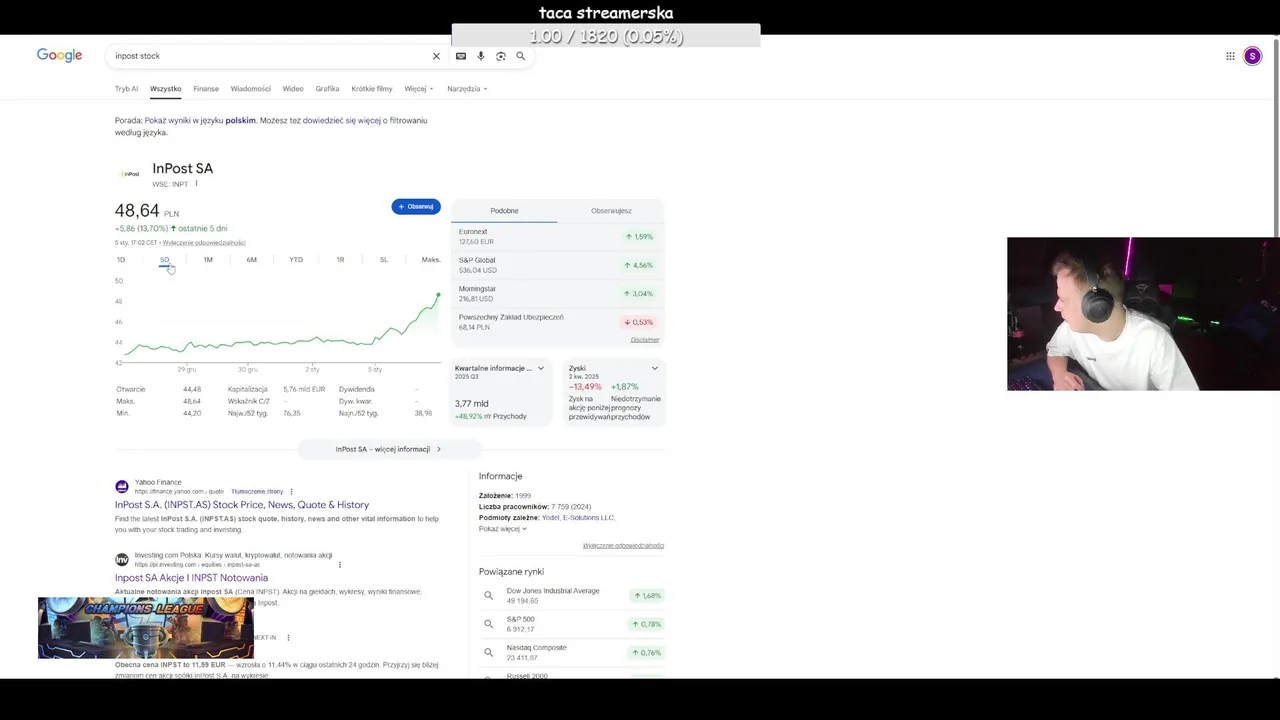Open the Google apps grid
Screen dimensions: 1280x720
click(x=1230, y=56)
